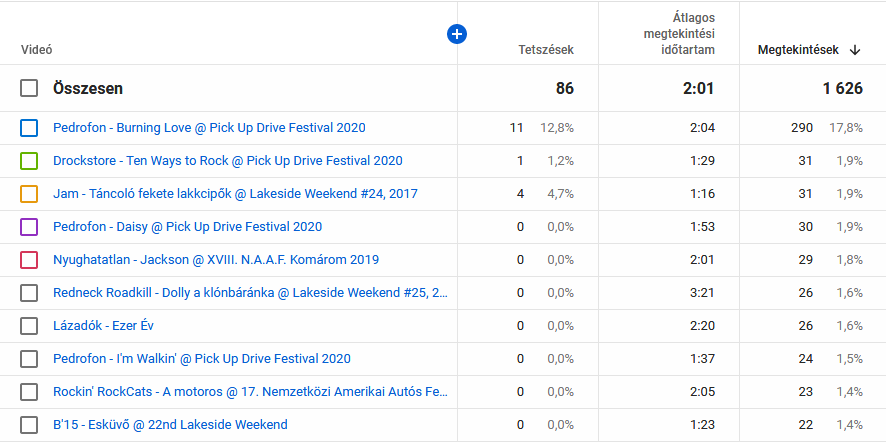Click the blue plus add-metric icon
The height and width of the screenshot is (442, 886).
coord(457,34)
